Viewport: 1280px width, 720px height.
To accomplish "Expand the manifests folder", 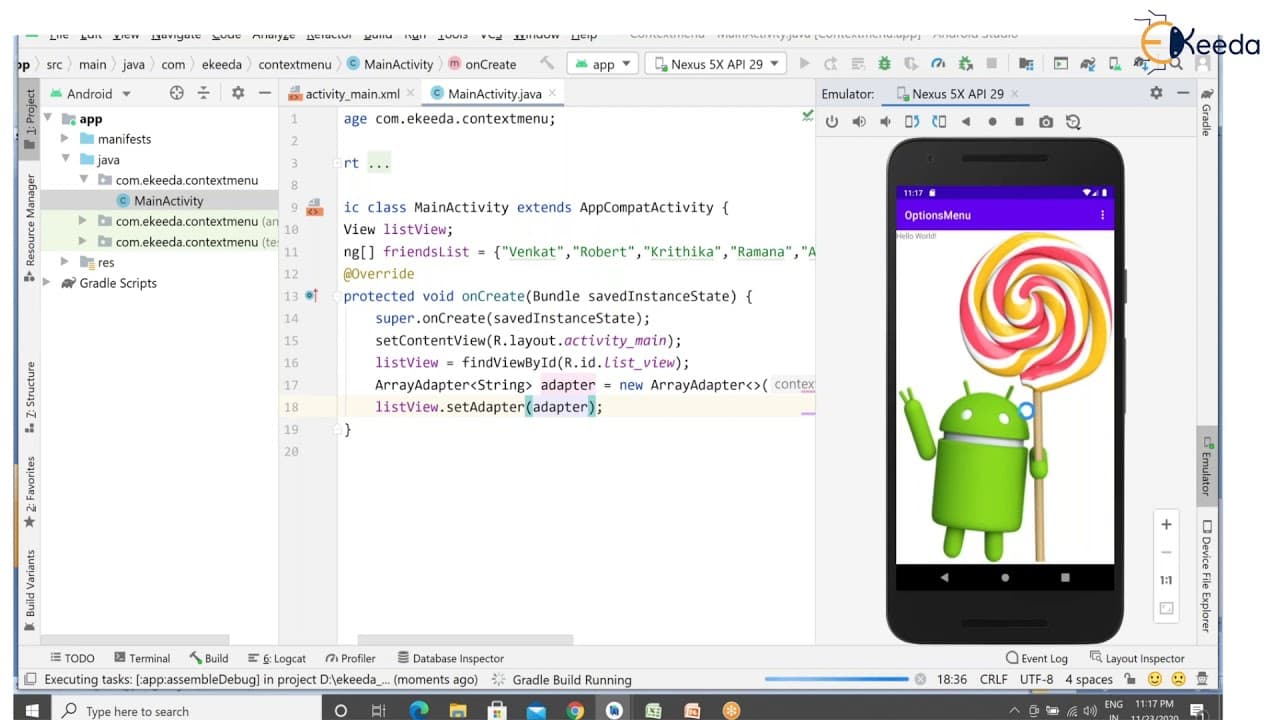I will [x=66, y=139].
